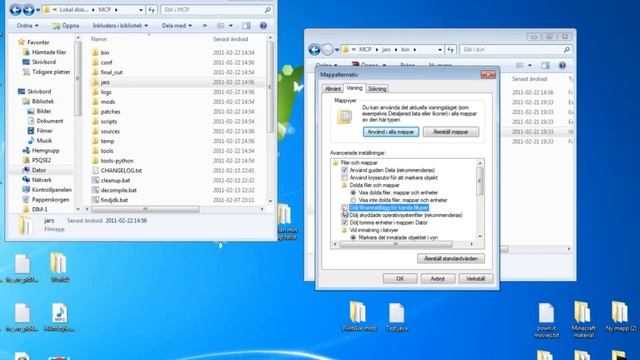Open MCP address bar history dropdown
Viewport: 640px width, 360px height.
point(141,9)
